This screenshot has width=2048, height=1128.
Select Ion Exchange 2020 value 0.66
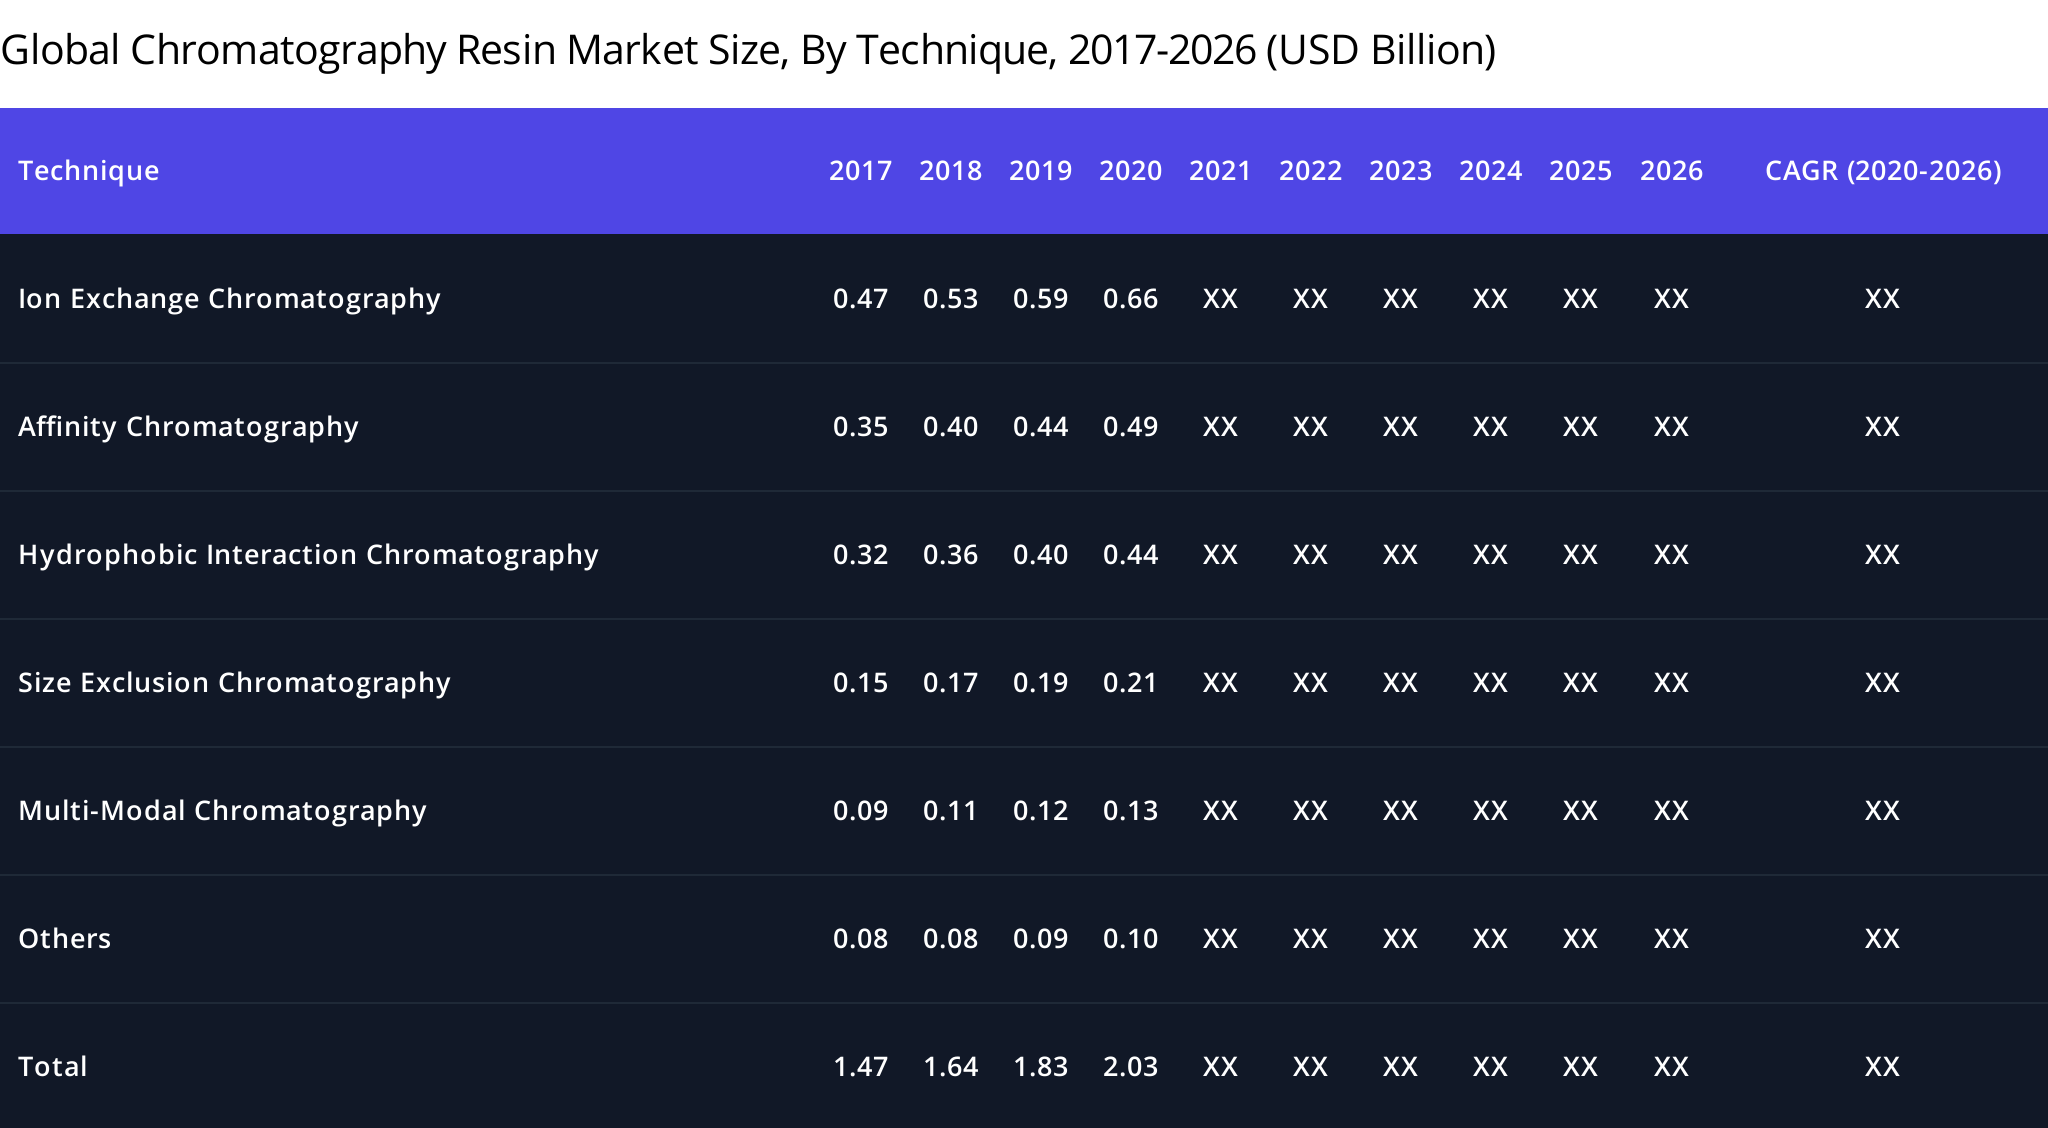[x=1130, y=299]
